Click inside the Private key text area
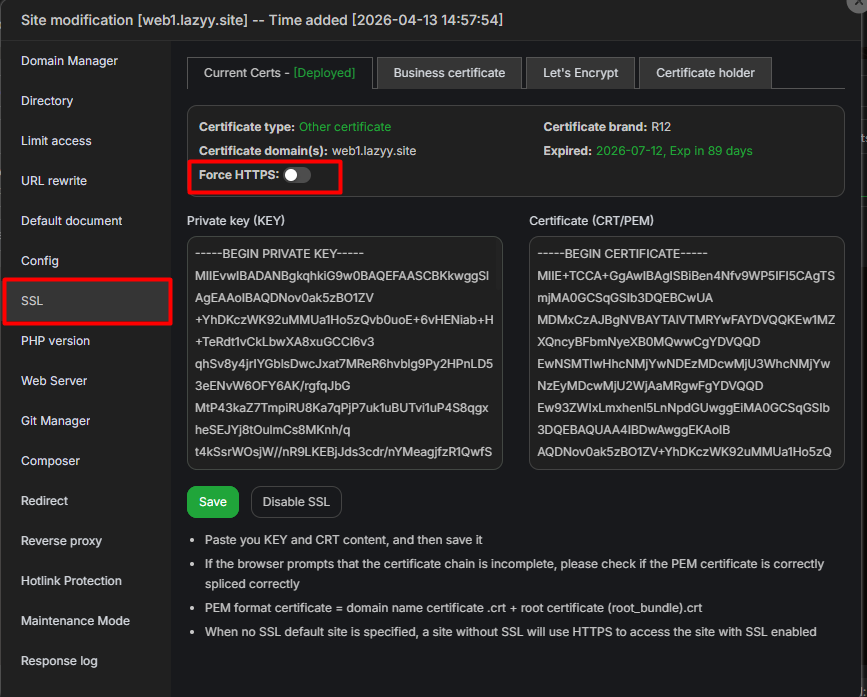867x697 pixels. pyautogui.click(x=344, y=353)
